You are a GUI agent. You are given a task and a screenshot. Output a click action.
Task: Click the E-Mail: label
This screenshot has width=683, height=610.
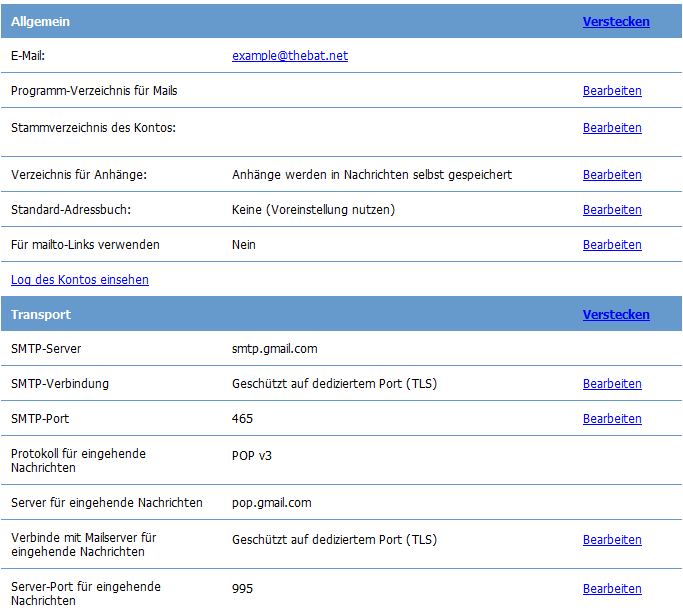click(x=28, y=56)
